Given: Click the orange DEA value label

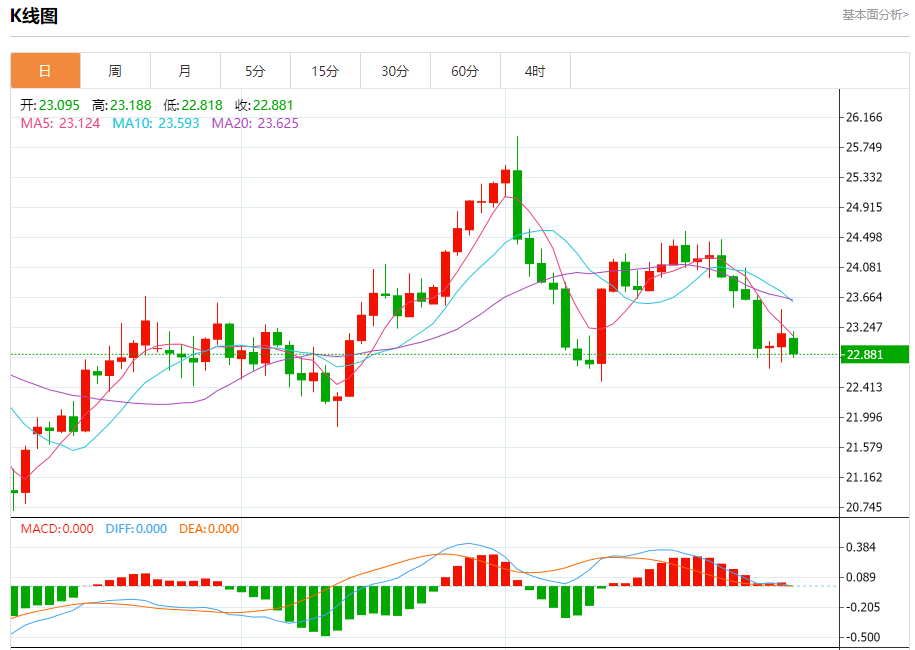Looking at the screenshot, I should pyautogui.click(x=209, y=529).
